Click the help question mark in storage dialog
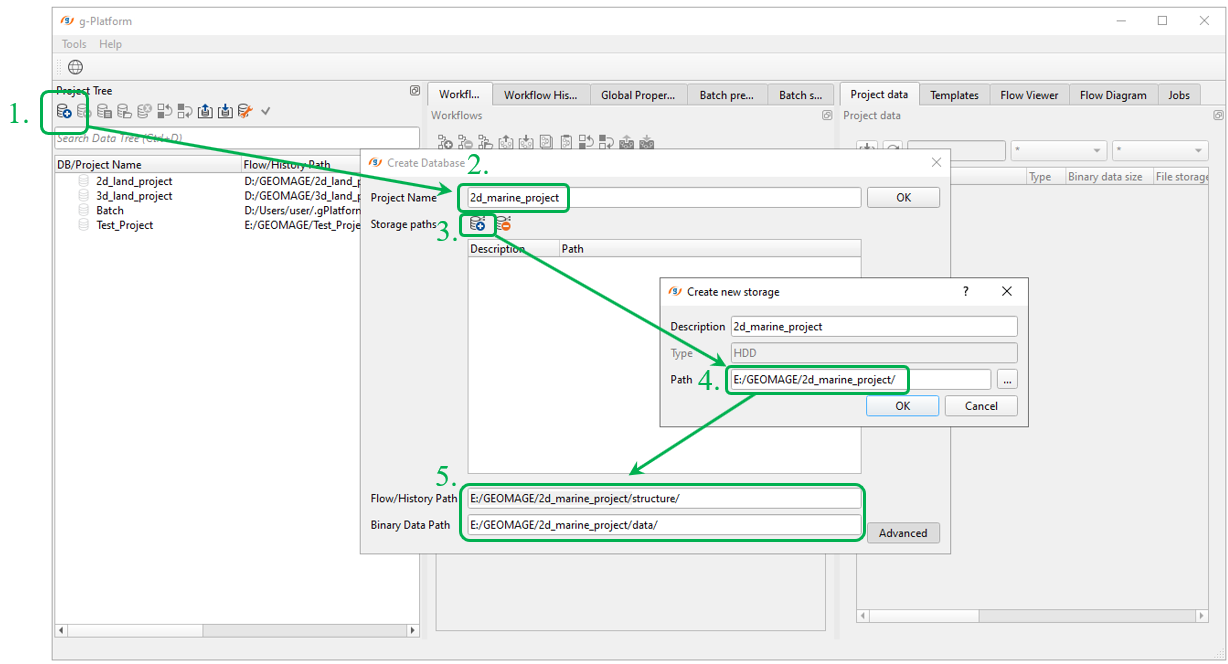The height and width of the screenshot is (664, 1228). tap(965, 291)
